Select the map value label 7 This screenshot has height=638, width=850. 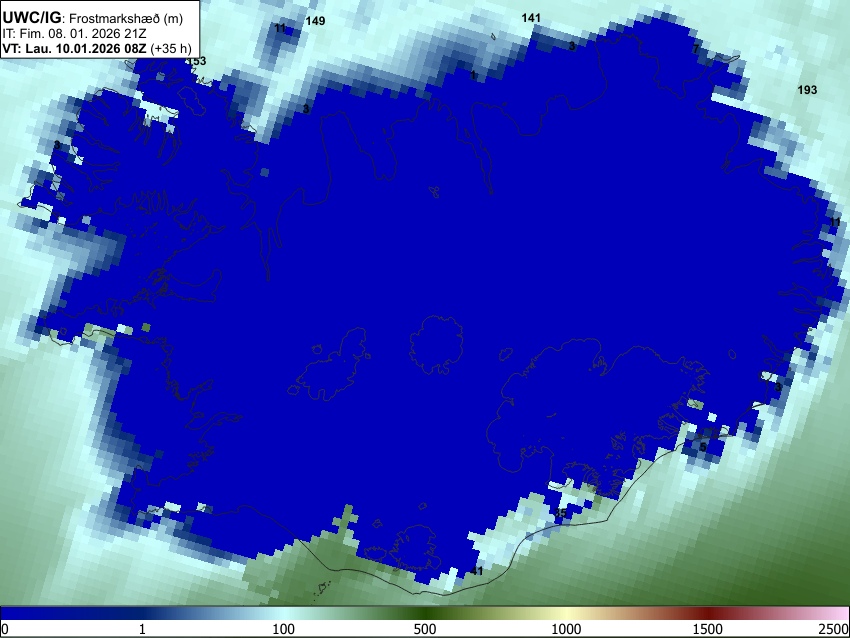(696, 49)
